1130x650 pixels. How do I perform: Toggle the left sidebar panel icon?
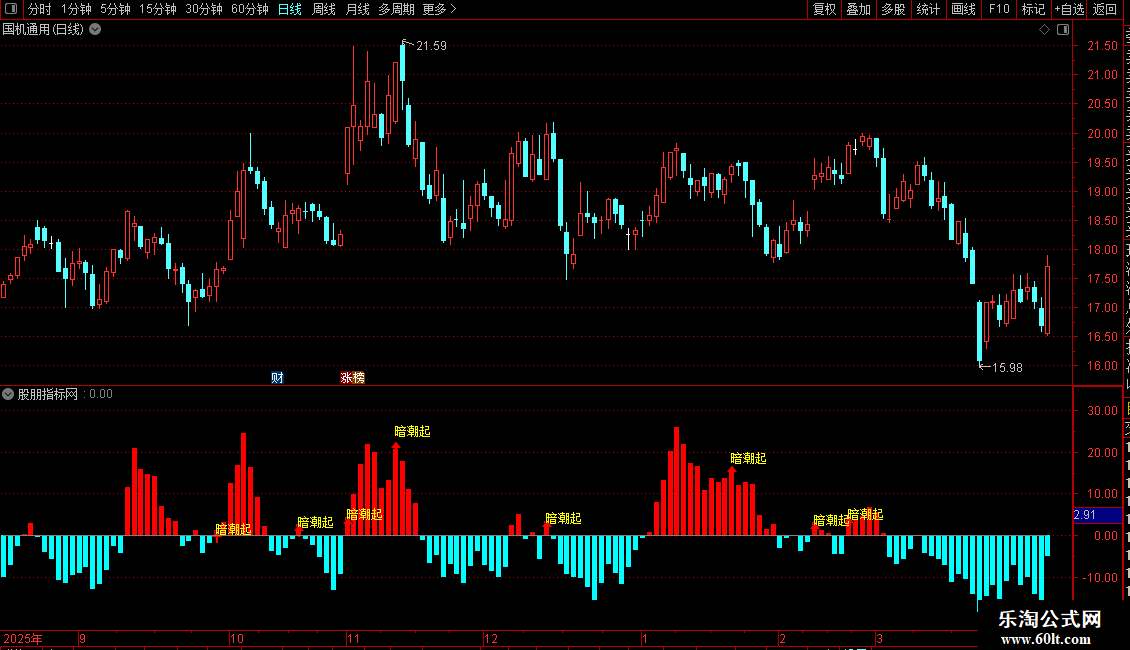11,9
